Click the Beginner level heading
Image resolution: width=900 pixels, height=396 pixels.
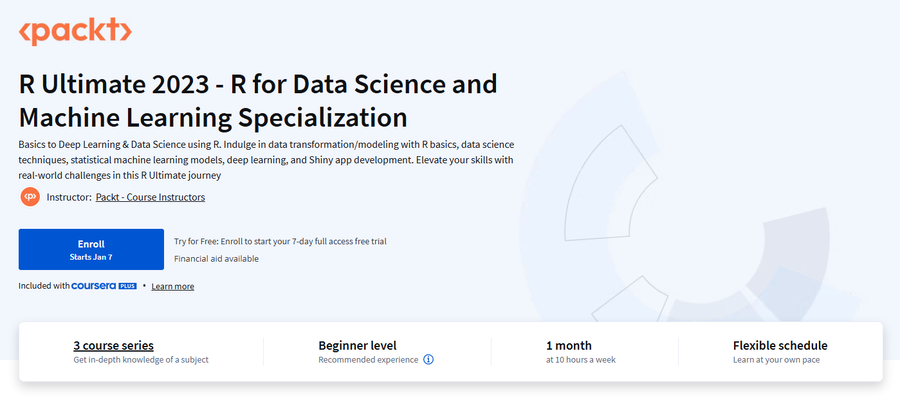[358, 345]
